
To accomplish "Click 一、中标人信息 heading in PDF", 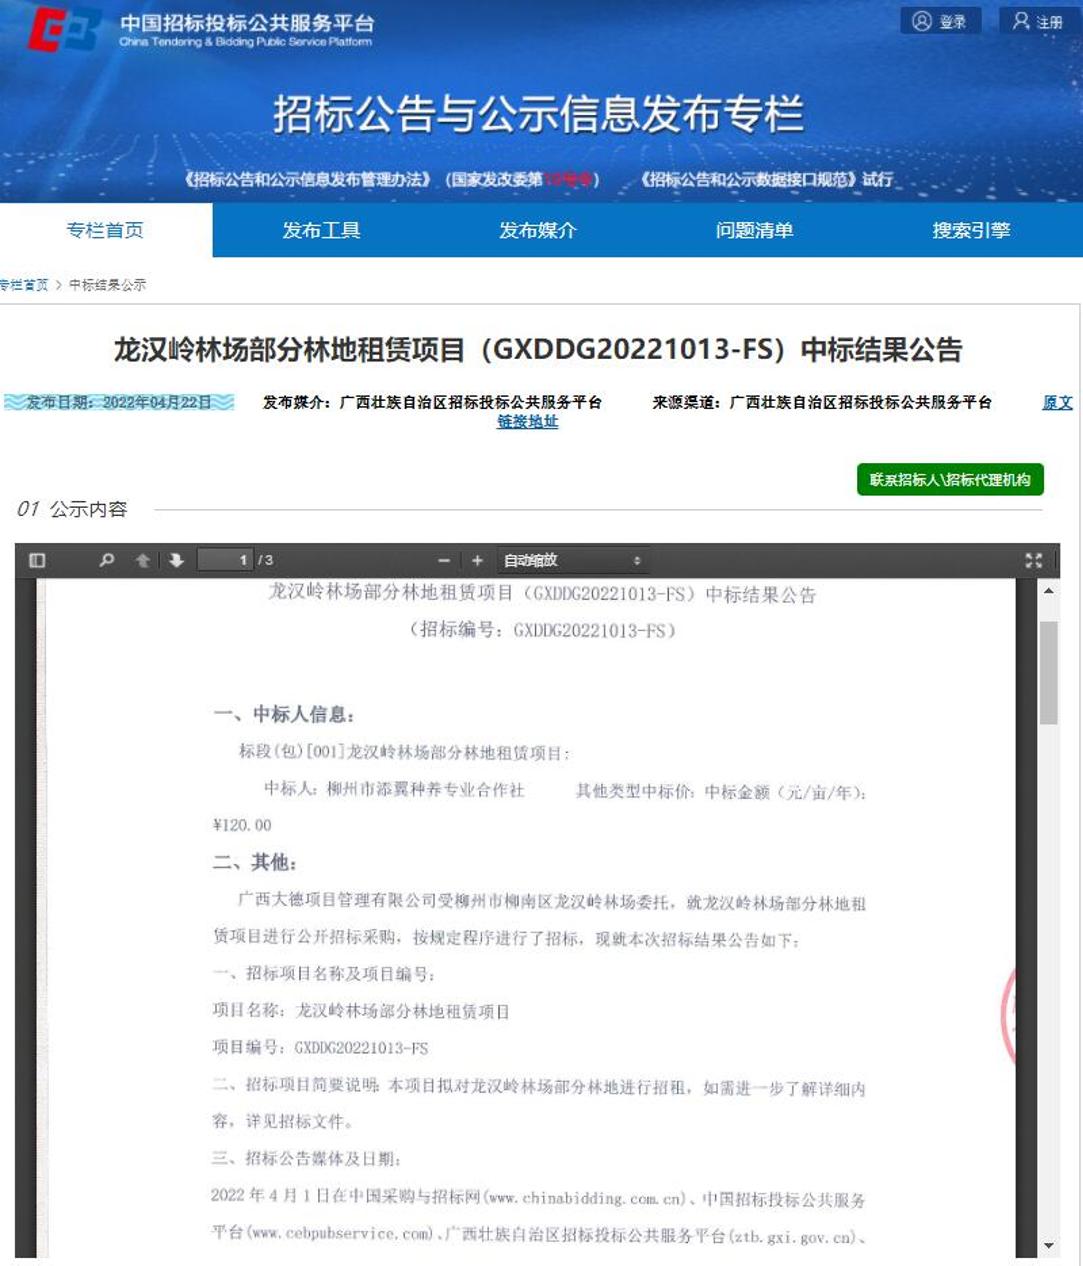I will [284, 714].
